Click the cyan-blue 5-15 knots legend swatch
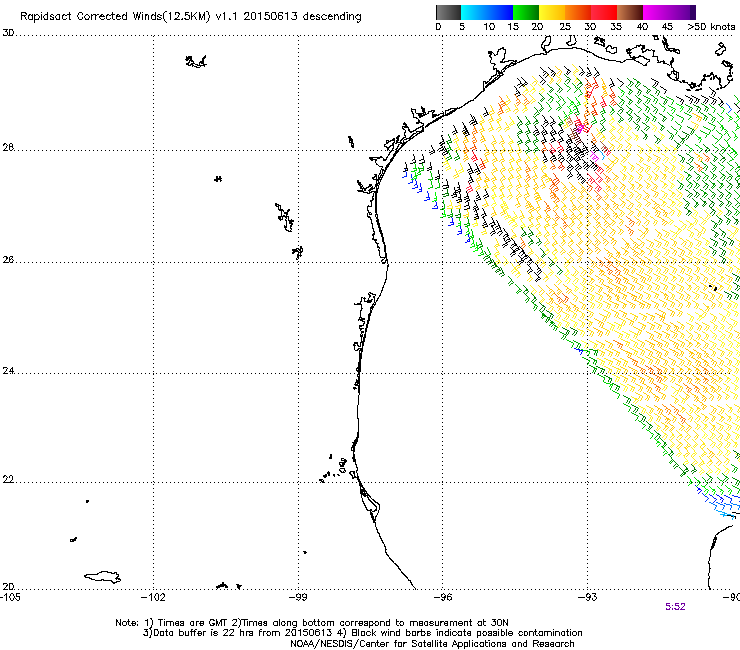The width and height of the screenshot is (740, 650). tap(487, 12)
